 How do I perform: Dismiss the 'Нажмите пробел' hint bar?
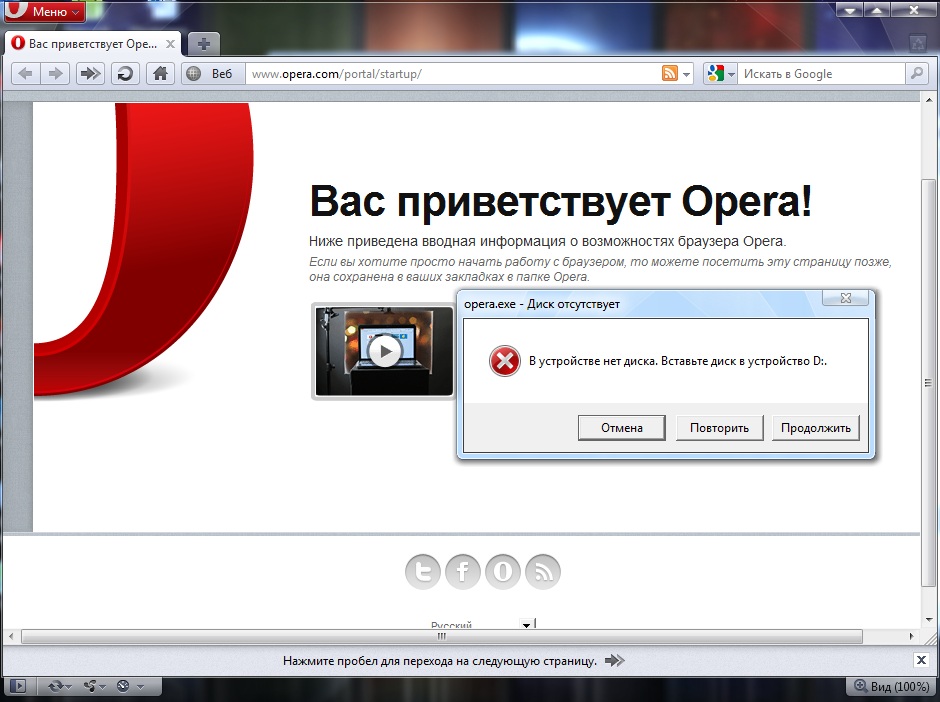point(921,660)
